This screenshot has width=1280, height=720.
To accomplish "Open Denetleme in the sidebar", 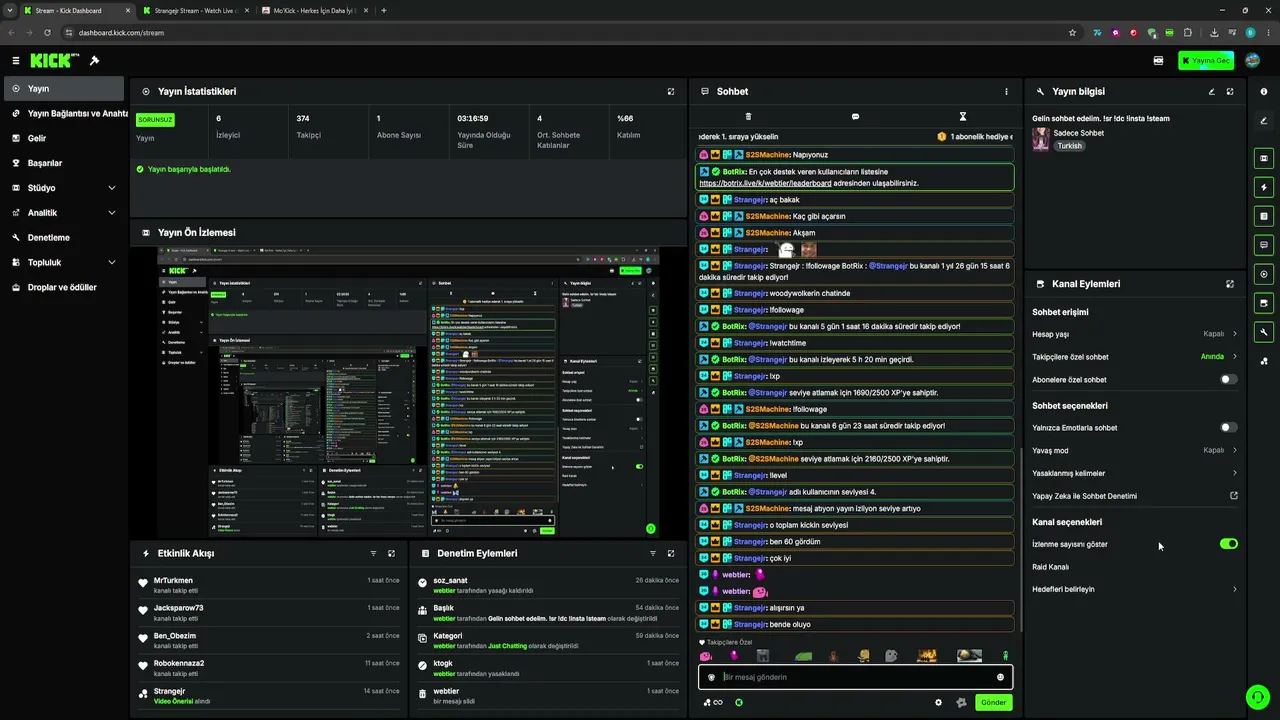I will pos(64,238).
